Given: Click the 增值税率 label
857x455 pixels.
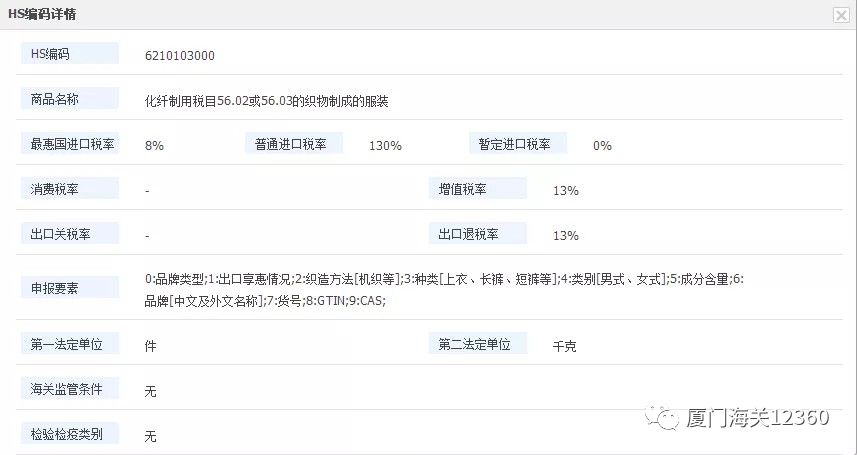Looking at the screenshot, I should pos(477,189).
